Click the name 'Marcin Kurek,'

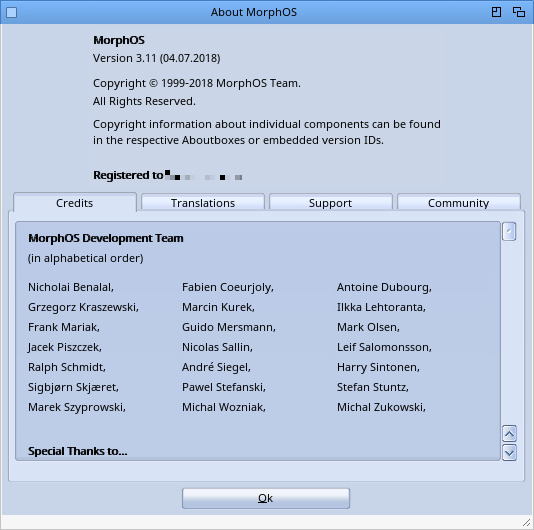218,307
